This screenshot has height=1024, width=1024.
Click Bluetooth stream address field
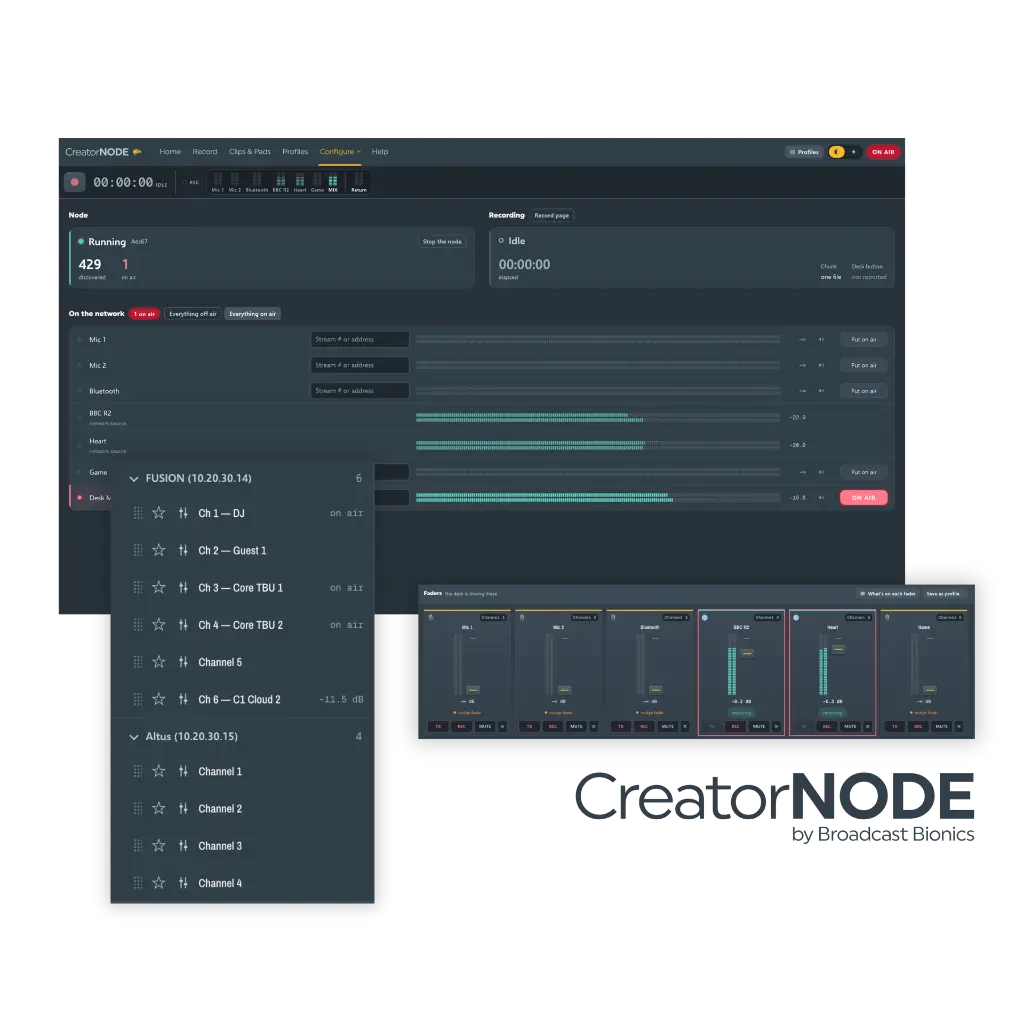[360, 391]
